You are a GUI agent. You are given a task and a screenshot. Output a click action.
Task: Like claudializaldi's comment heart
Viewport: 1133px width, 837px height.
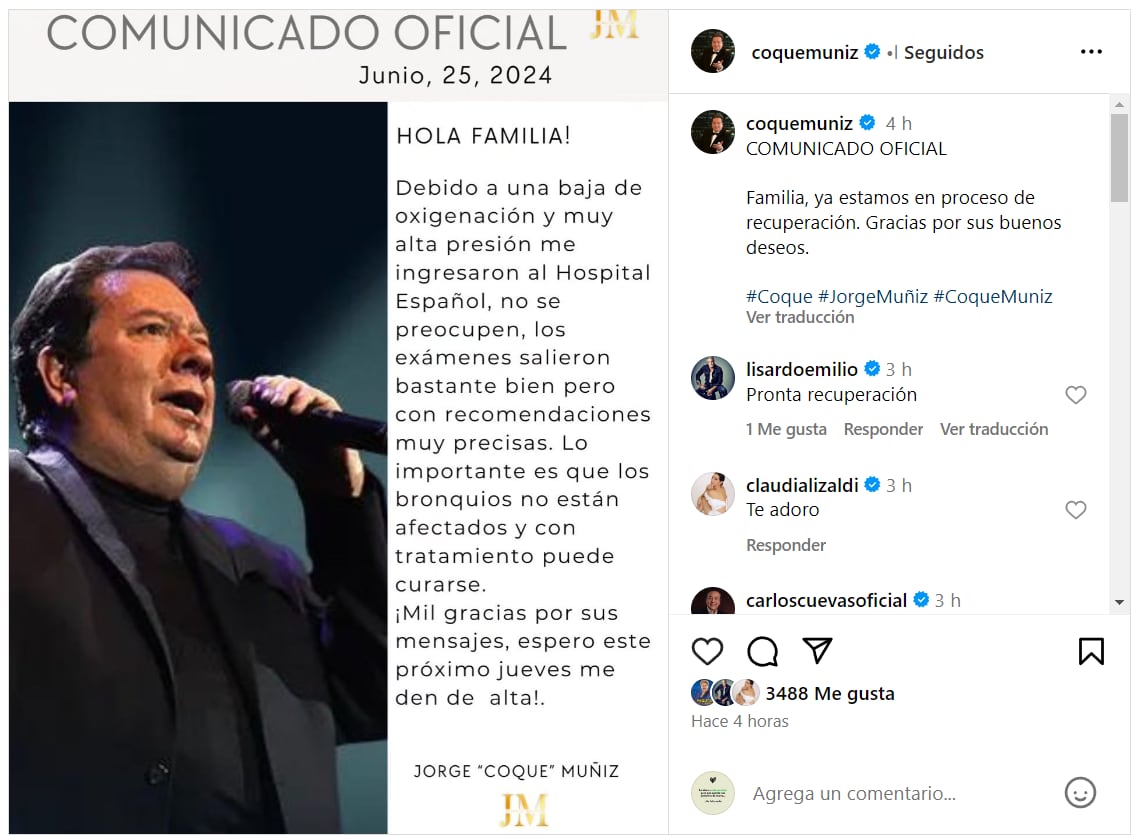1076,510
